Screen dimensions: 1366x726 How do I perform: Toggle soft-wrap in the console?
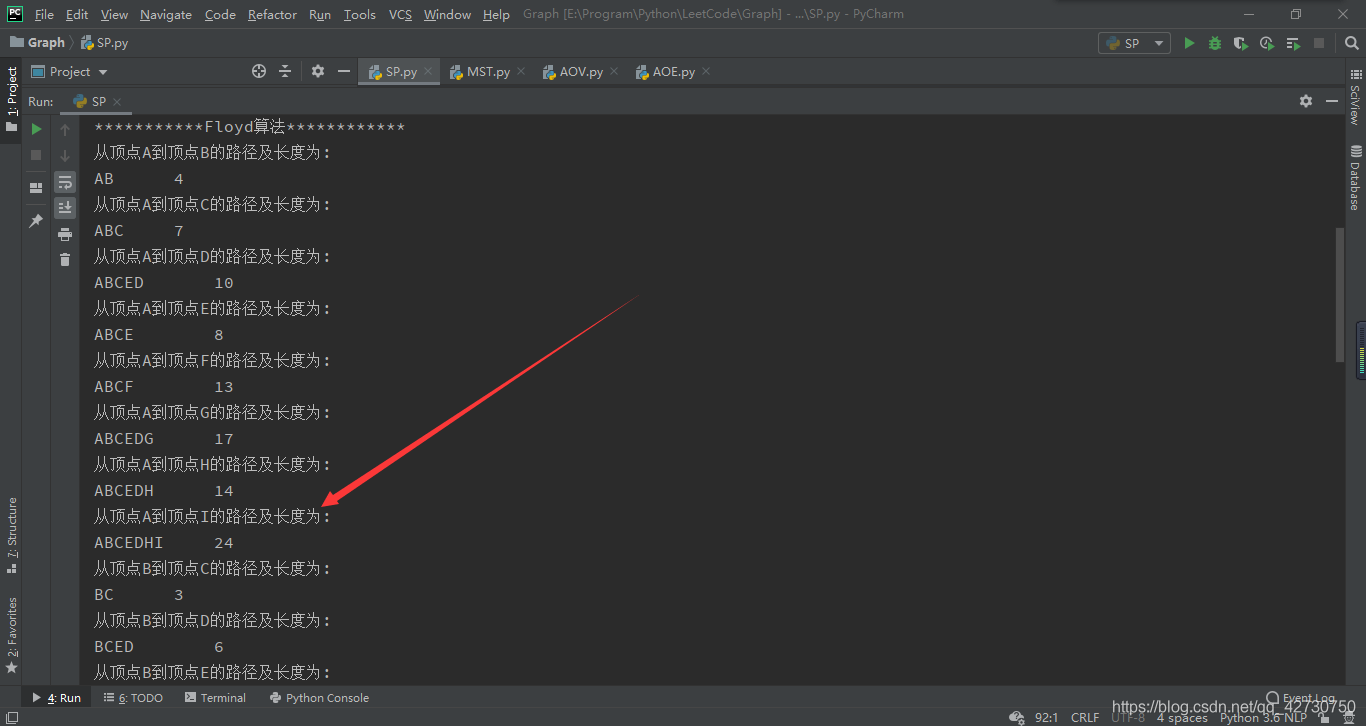(65, 182)
